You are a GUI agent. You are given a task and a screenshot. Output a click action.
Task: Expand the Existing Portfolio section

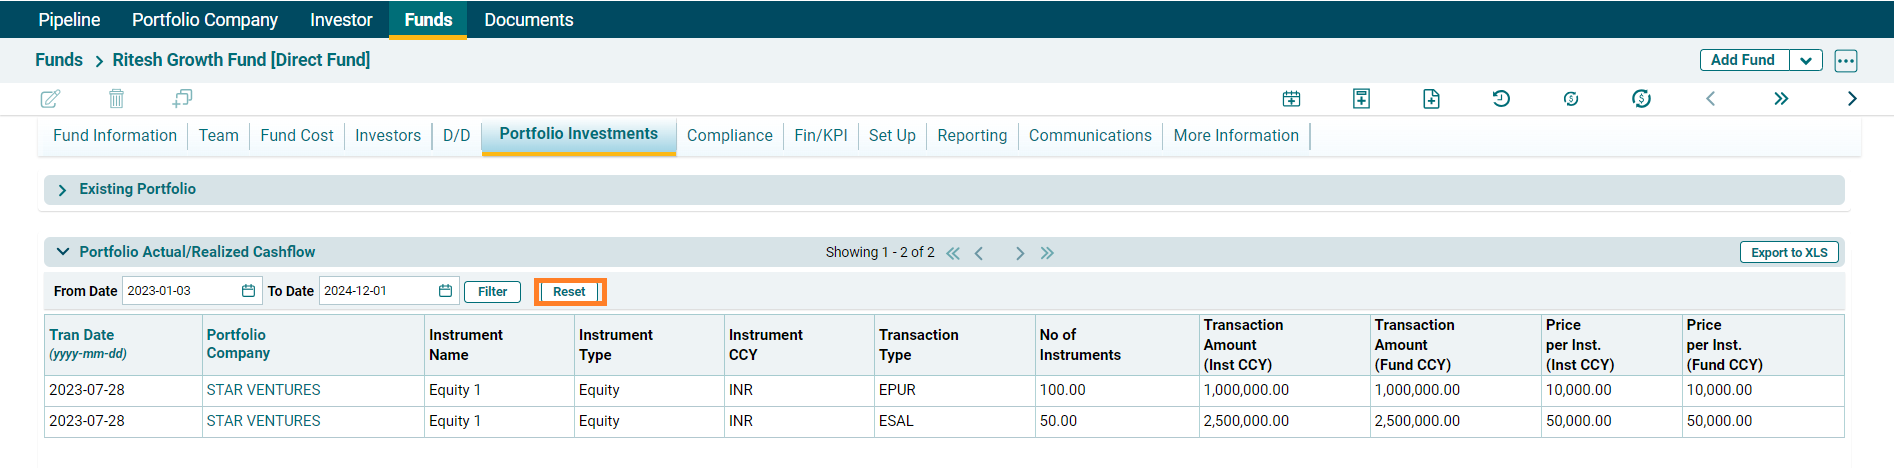(63, 190)
